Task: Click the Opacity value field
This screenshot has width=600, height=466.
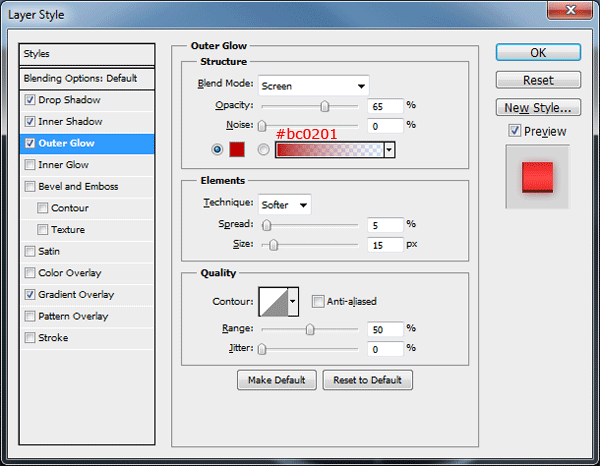Action: point(385,106)
